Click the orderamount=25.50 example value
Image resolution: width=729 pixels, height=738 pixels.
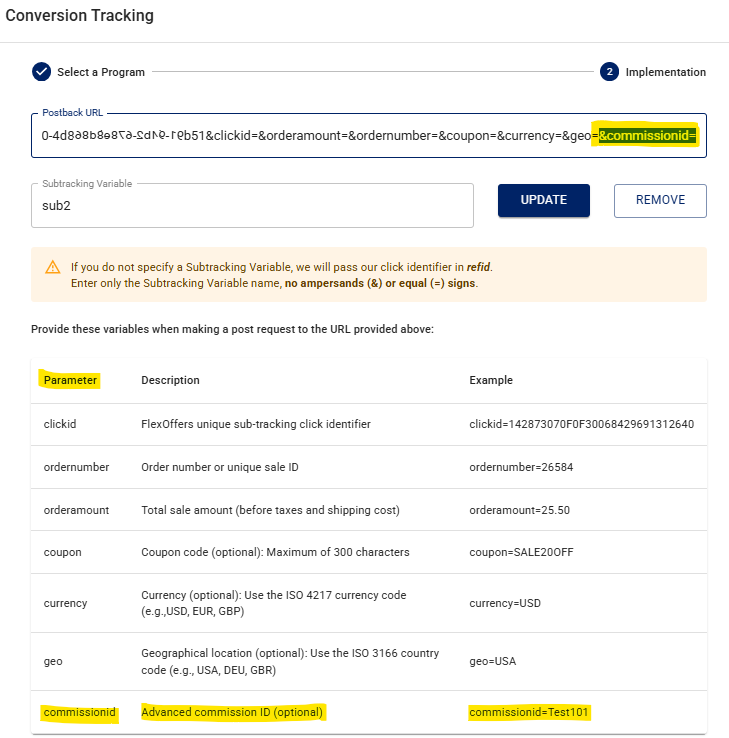click(x=520, y=510)
